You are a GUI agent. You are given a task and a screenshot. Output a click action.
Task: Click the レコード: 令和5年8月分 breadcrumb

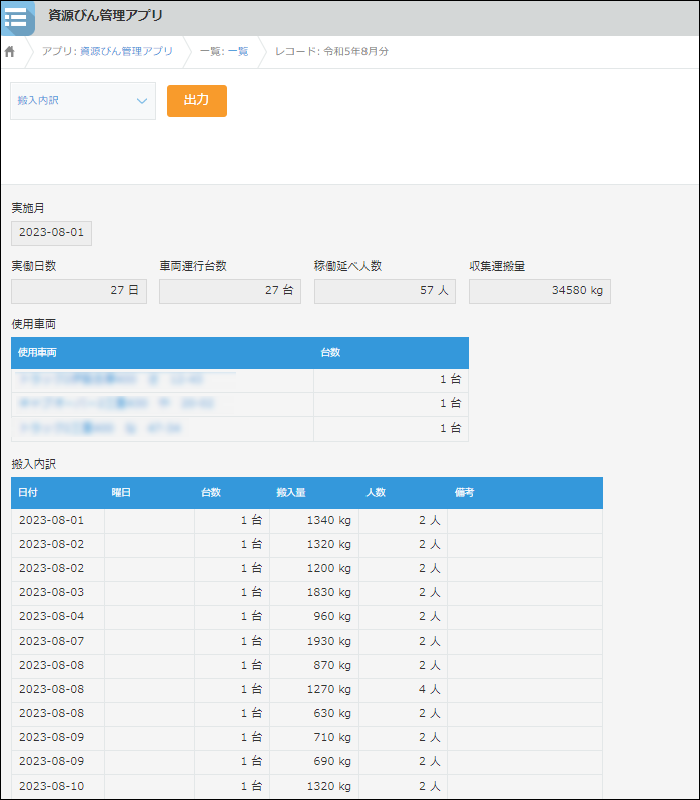[332, 51]
